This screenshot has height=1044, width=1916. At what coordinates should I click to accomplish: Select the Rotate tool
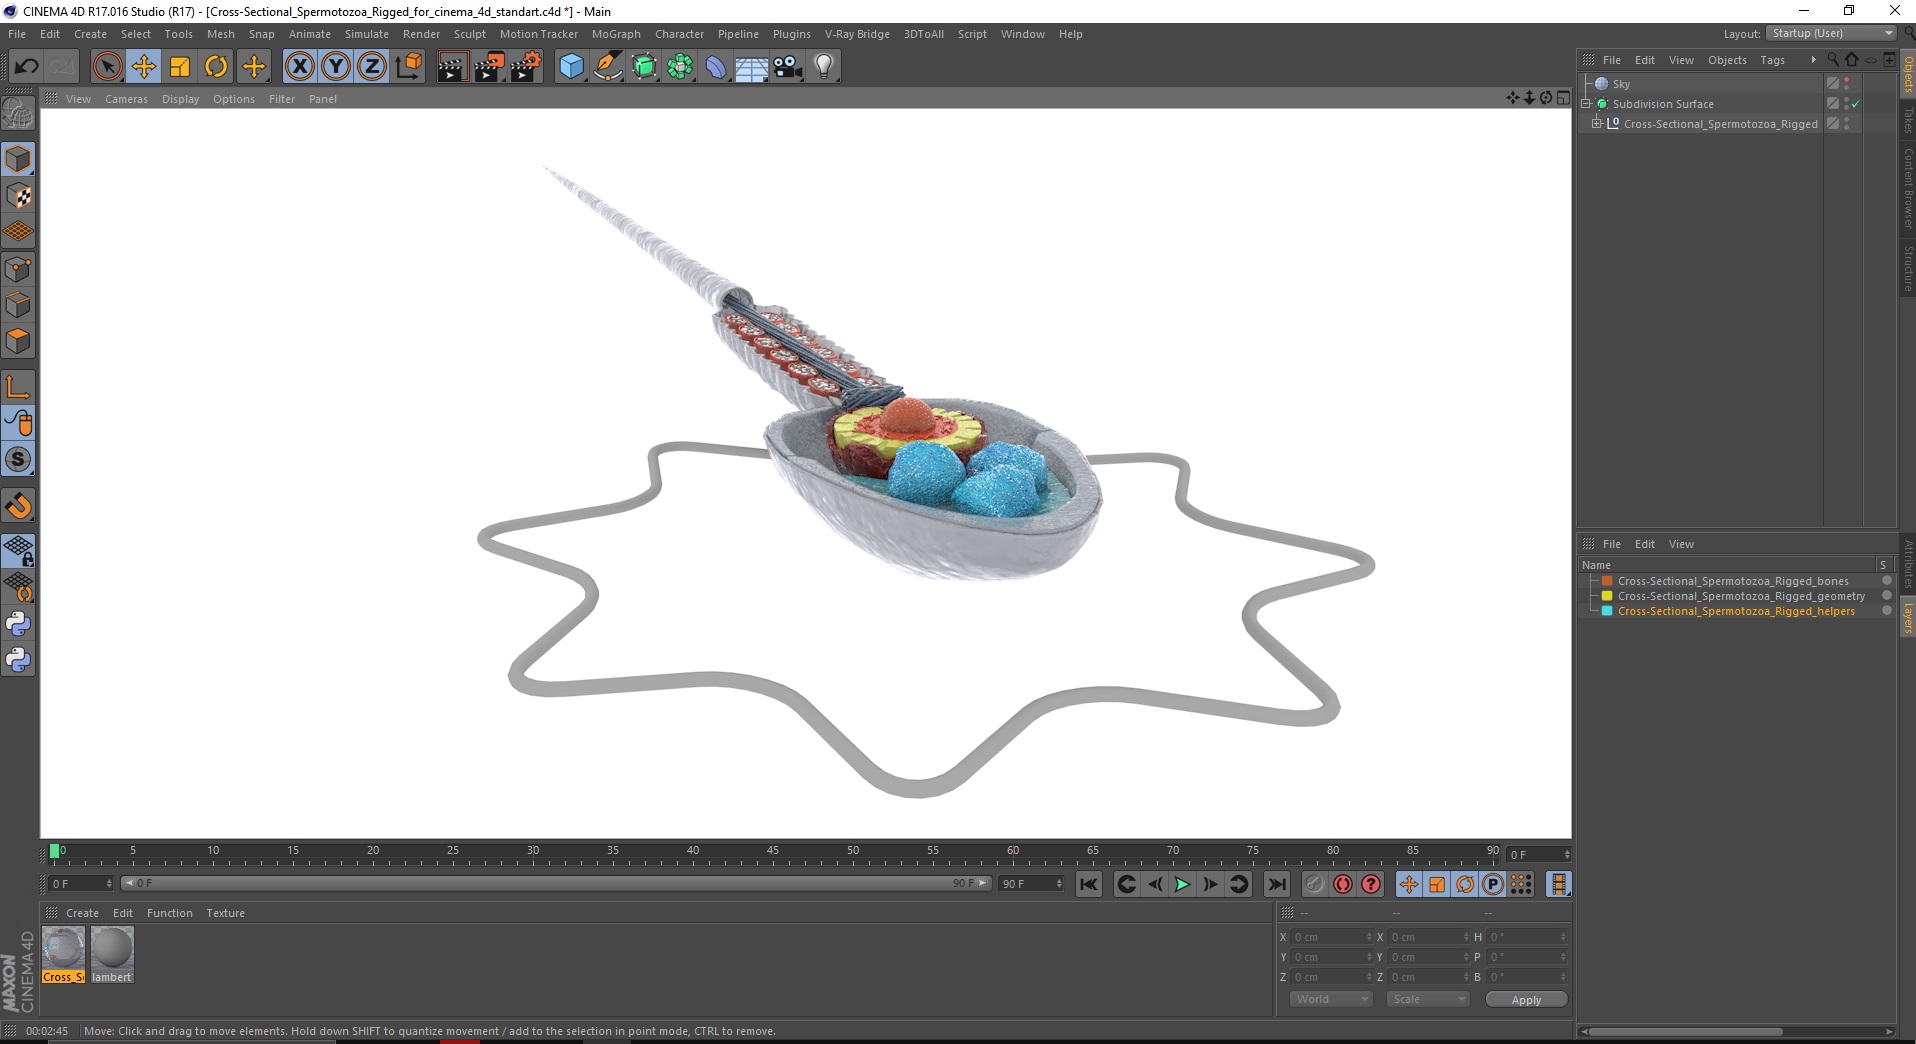(216, 67)
